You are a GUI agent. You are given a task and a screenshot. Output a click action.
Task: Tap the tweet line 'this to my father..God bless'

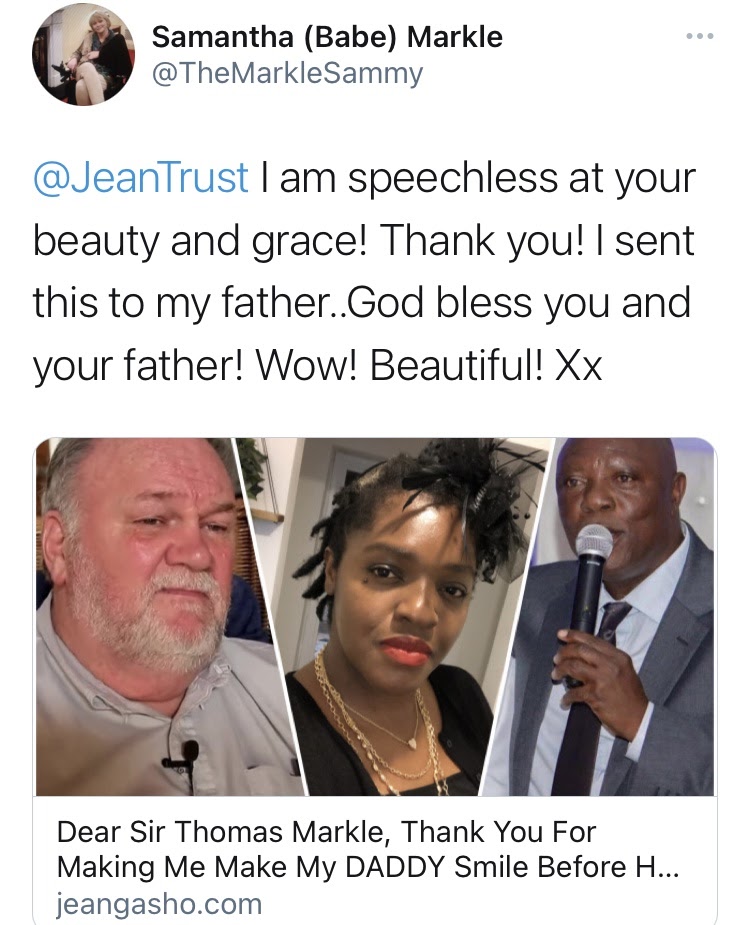click(x=283, y=303)
